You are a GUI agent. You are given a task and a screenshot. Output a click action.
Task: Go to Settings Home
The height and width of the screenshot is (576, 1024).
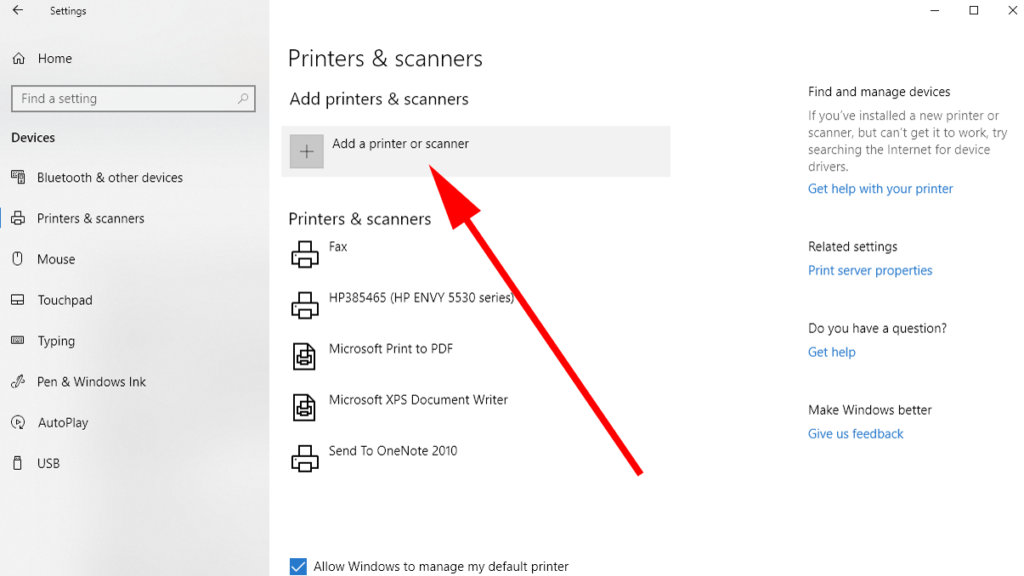[54, 59]
